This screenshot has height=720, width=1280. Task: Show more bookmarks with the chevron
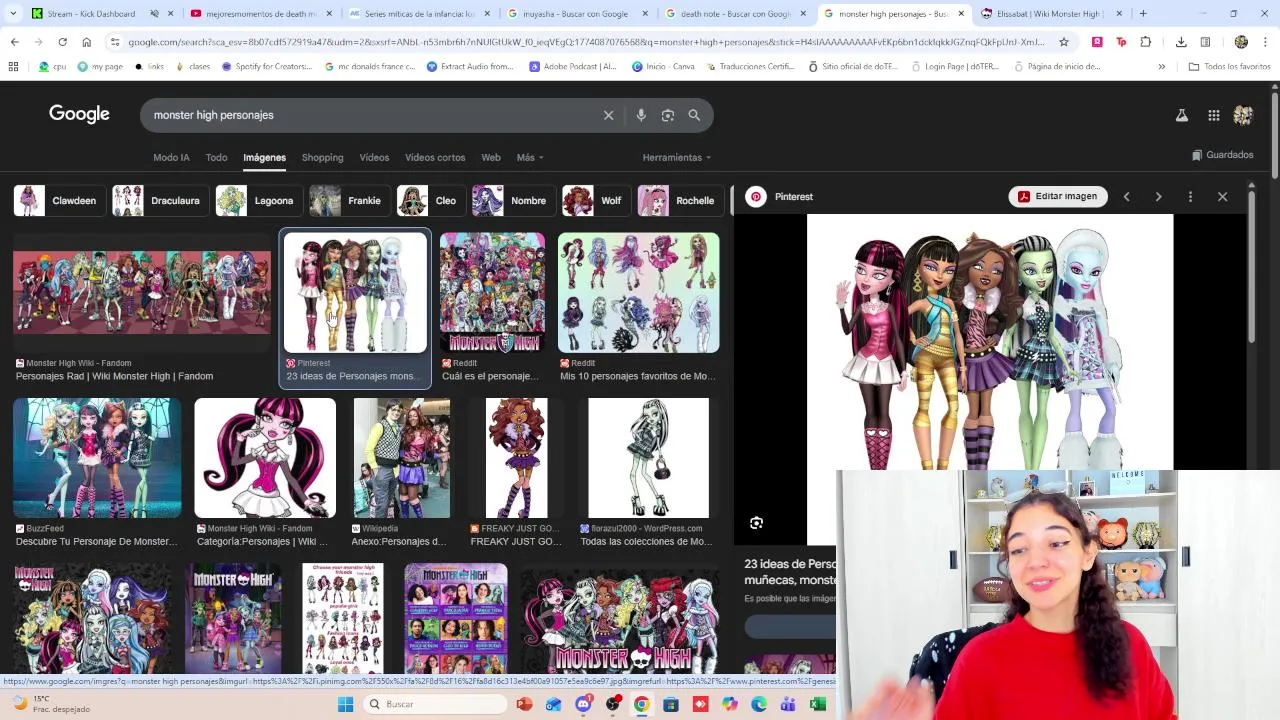coord(1161,67)
